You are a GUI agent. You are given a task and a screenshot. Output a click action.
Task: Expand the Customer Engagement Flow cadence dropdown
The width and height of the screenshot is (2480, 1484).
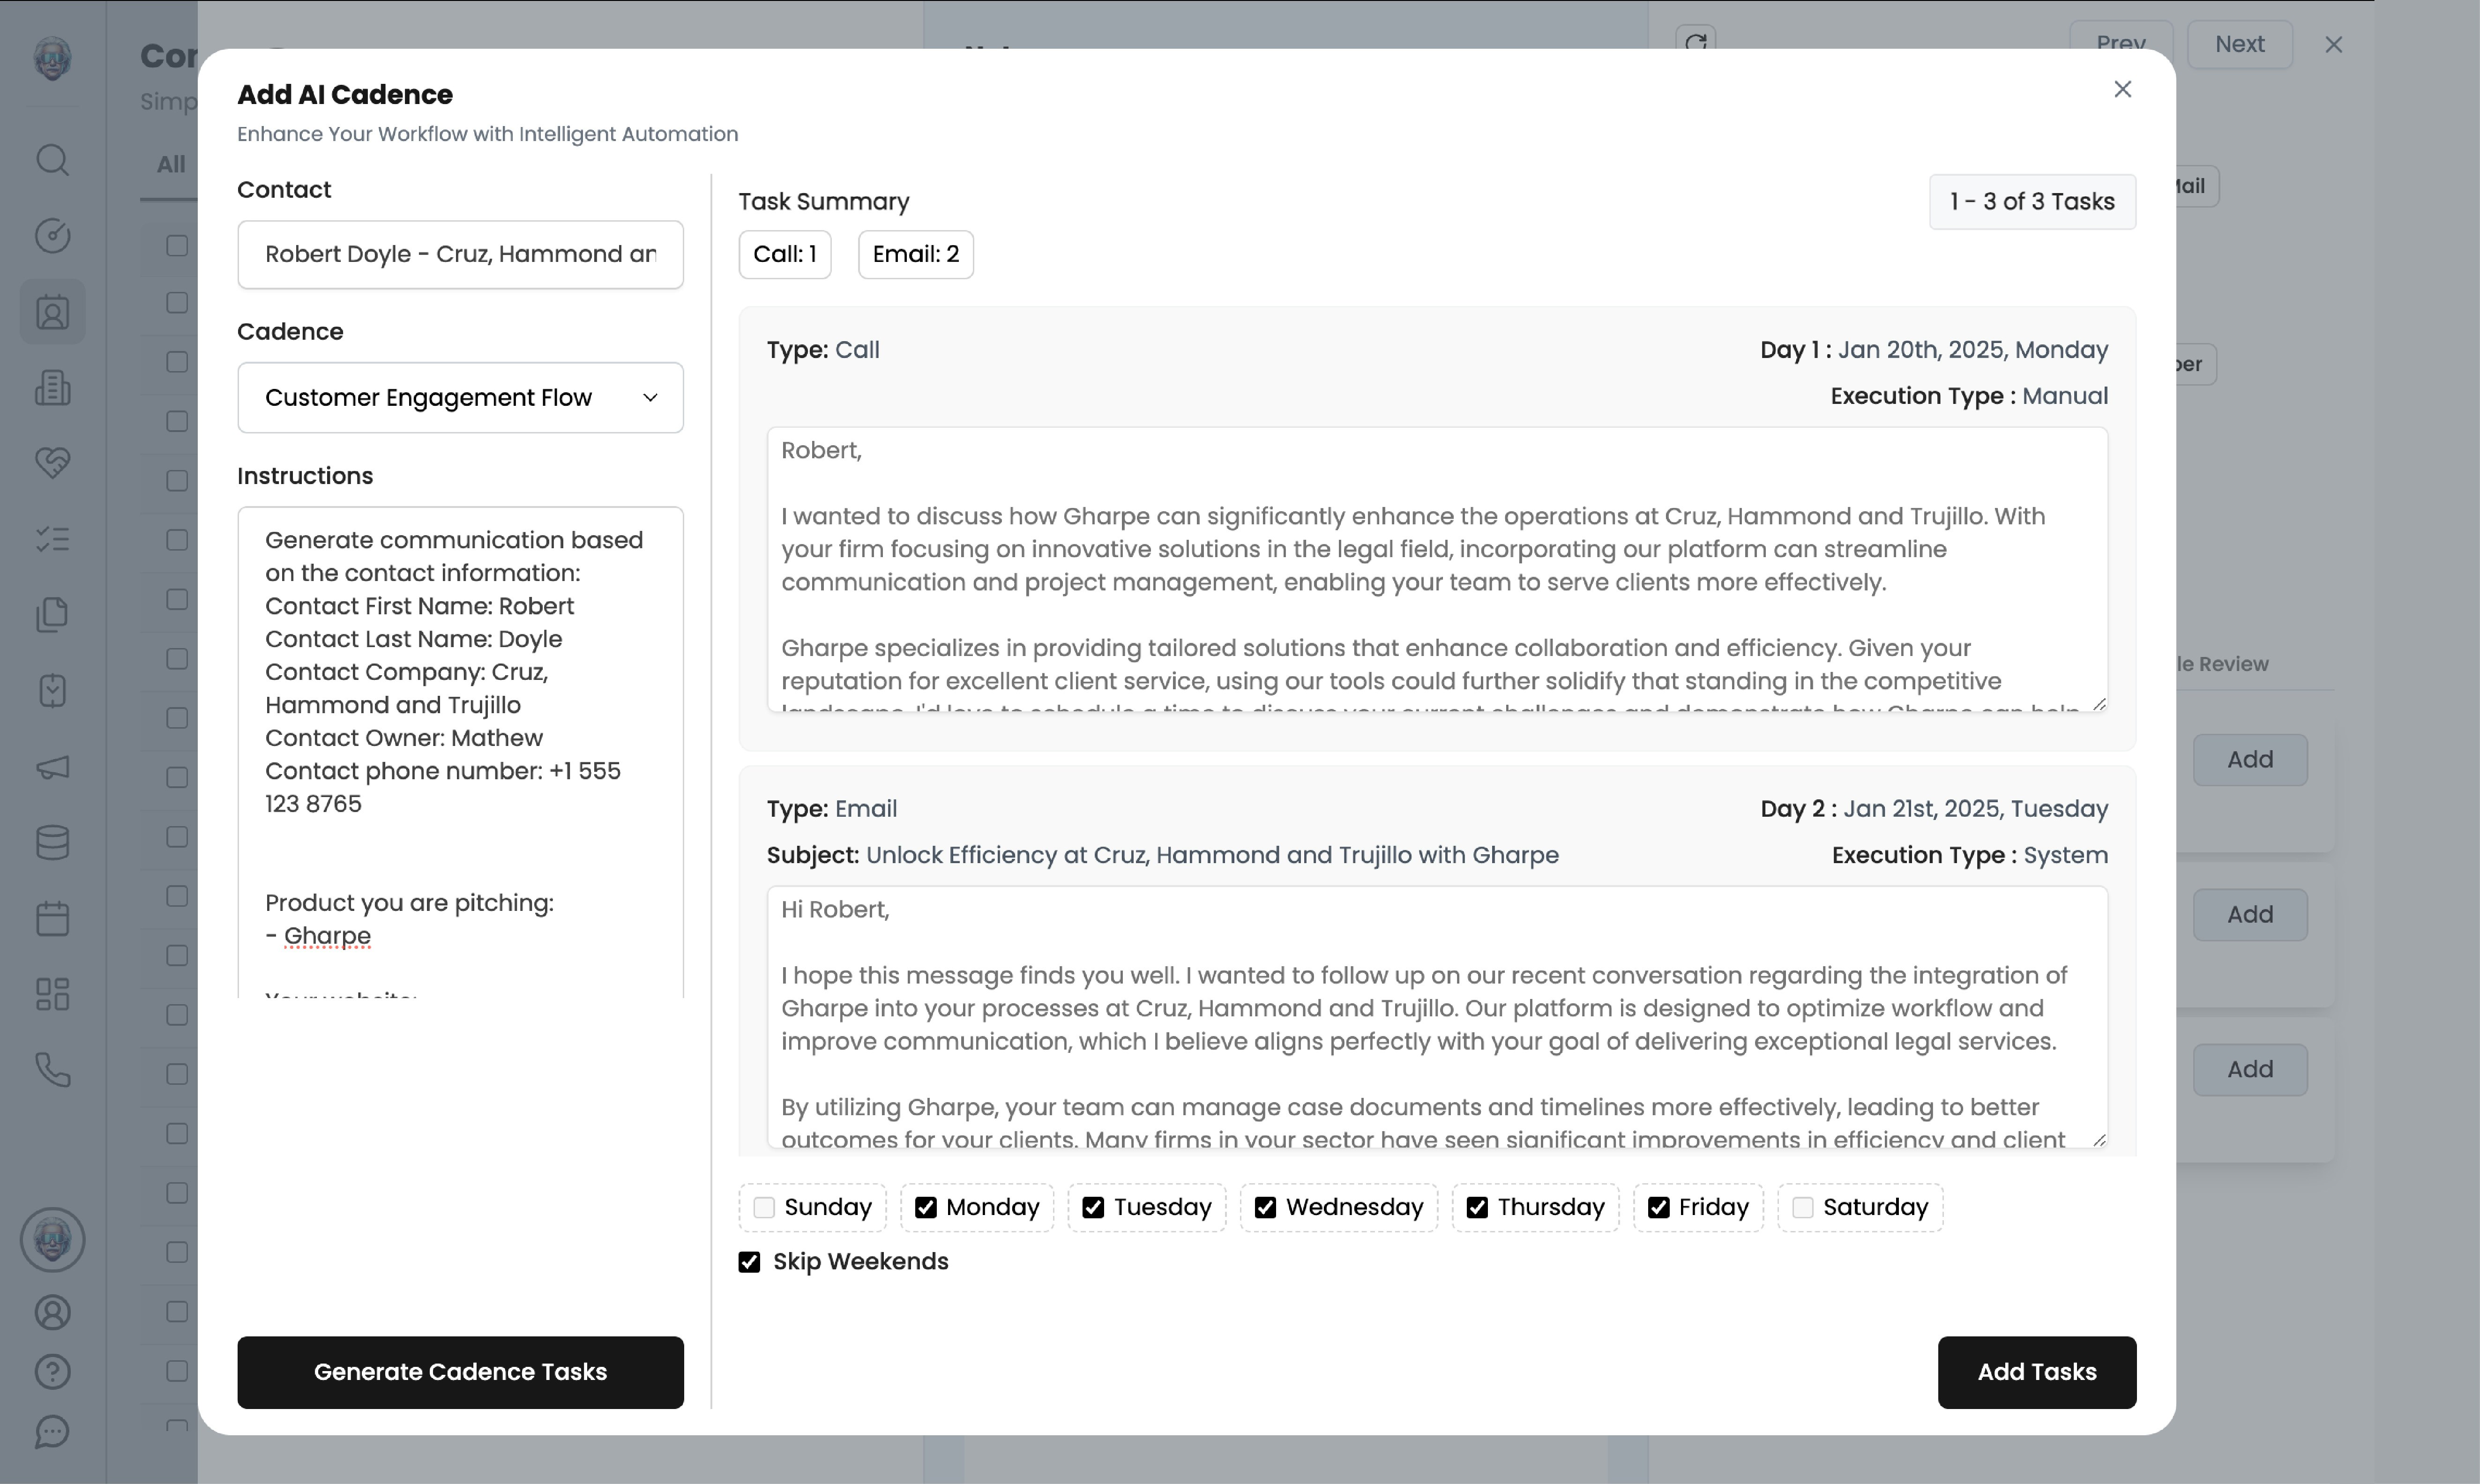click(x=460, y=398)
